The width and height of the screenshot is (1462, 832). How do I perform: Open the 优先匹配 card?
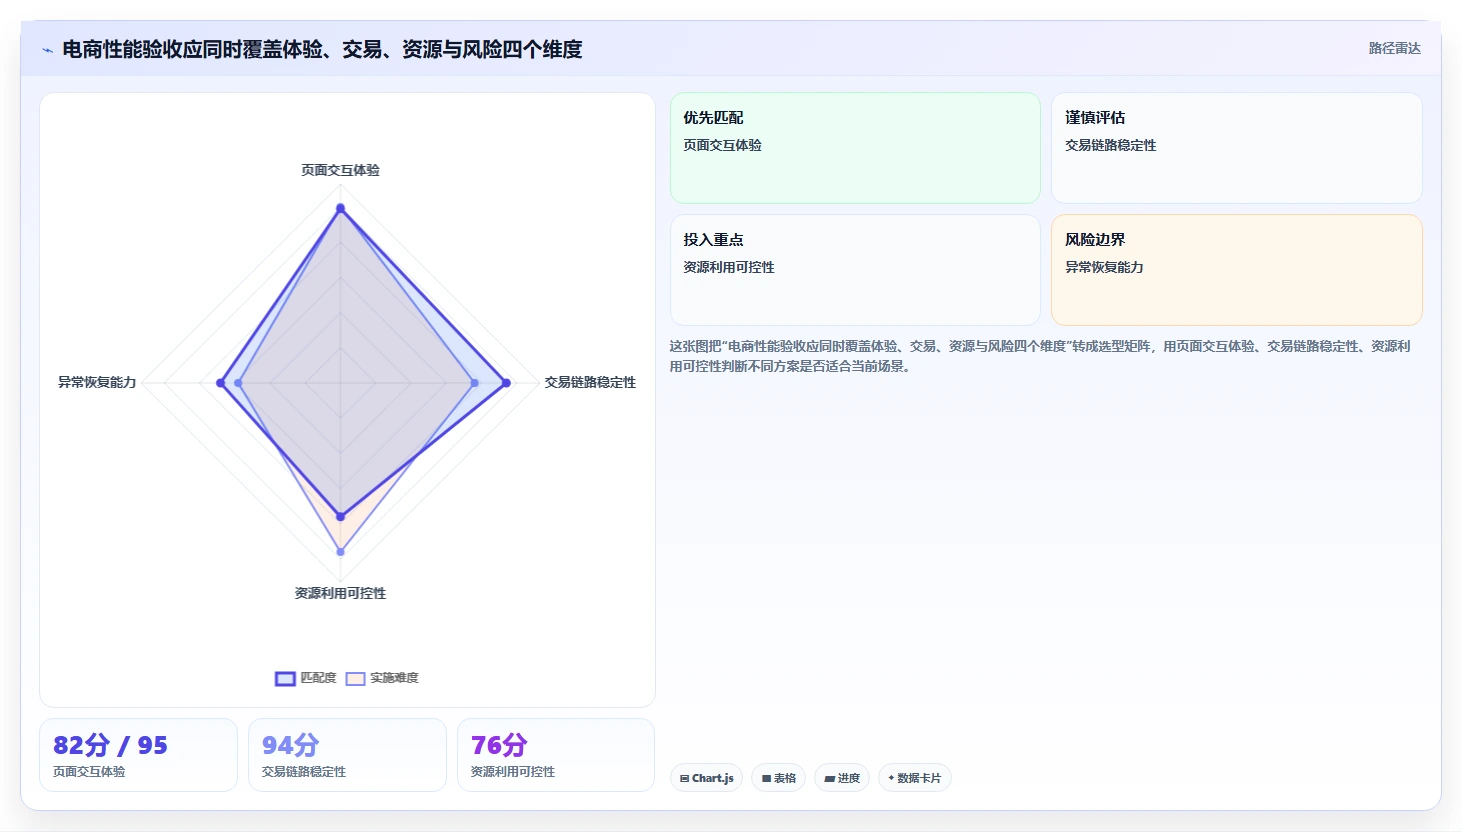tap(855, 148)
